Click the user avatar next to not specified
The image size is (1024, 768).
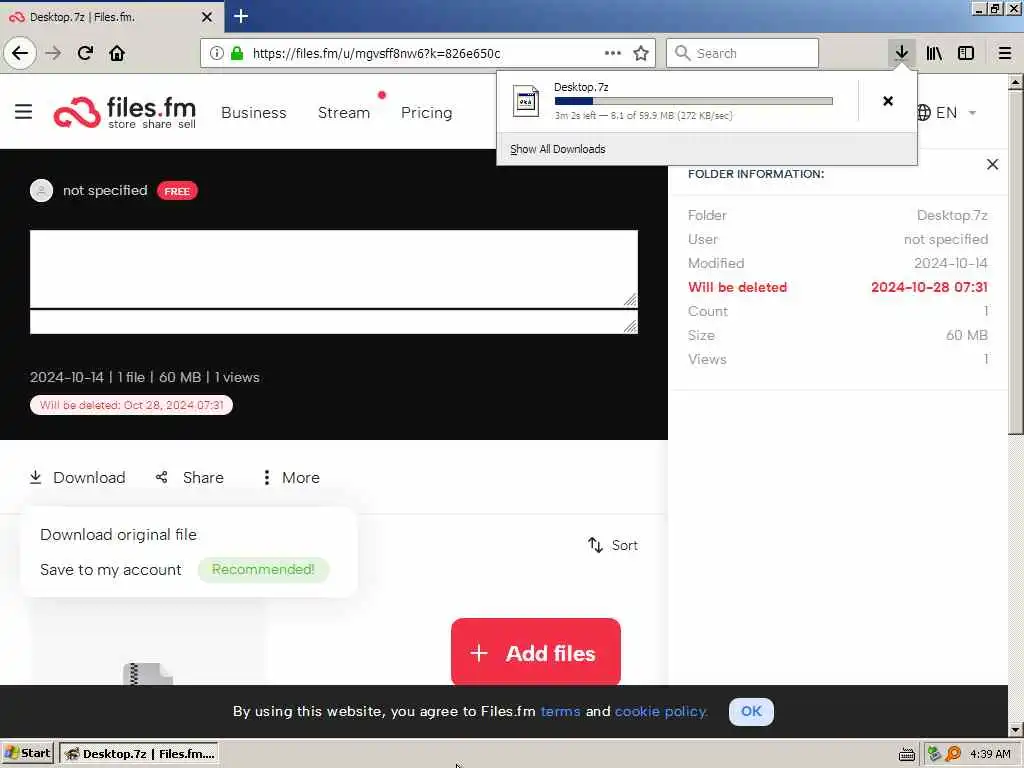pos(41,191)
